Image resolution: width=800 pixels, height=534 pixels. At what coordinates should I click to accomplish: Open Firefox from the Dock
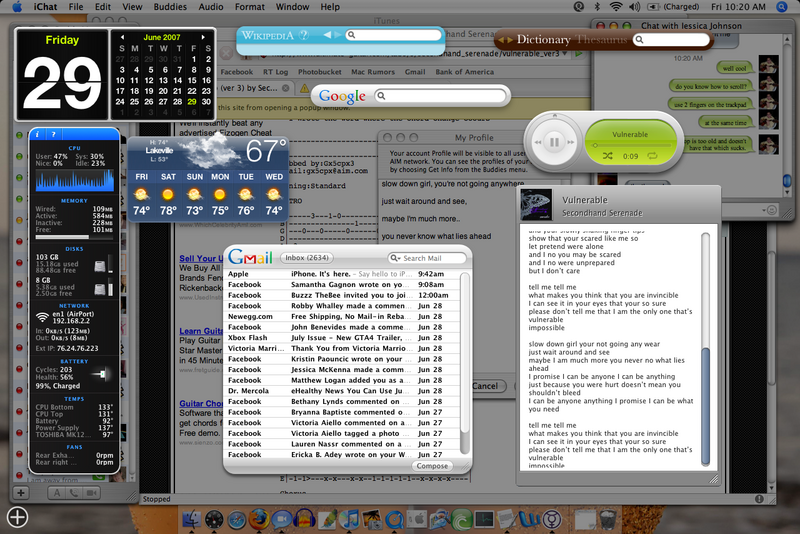(259, 520)
